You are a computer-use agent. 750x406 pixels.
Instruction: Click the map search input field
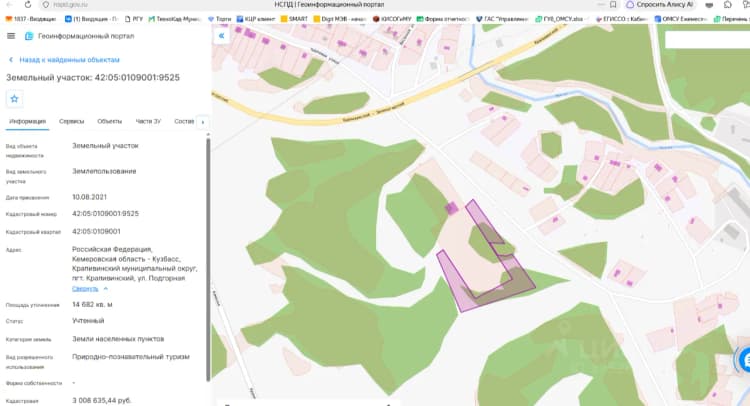pos(707,41)
